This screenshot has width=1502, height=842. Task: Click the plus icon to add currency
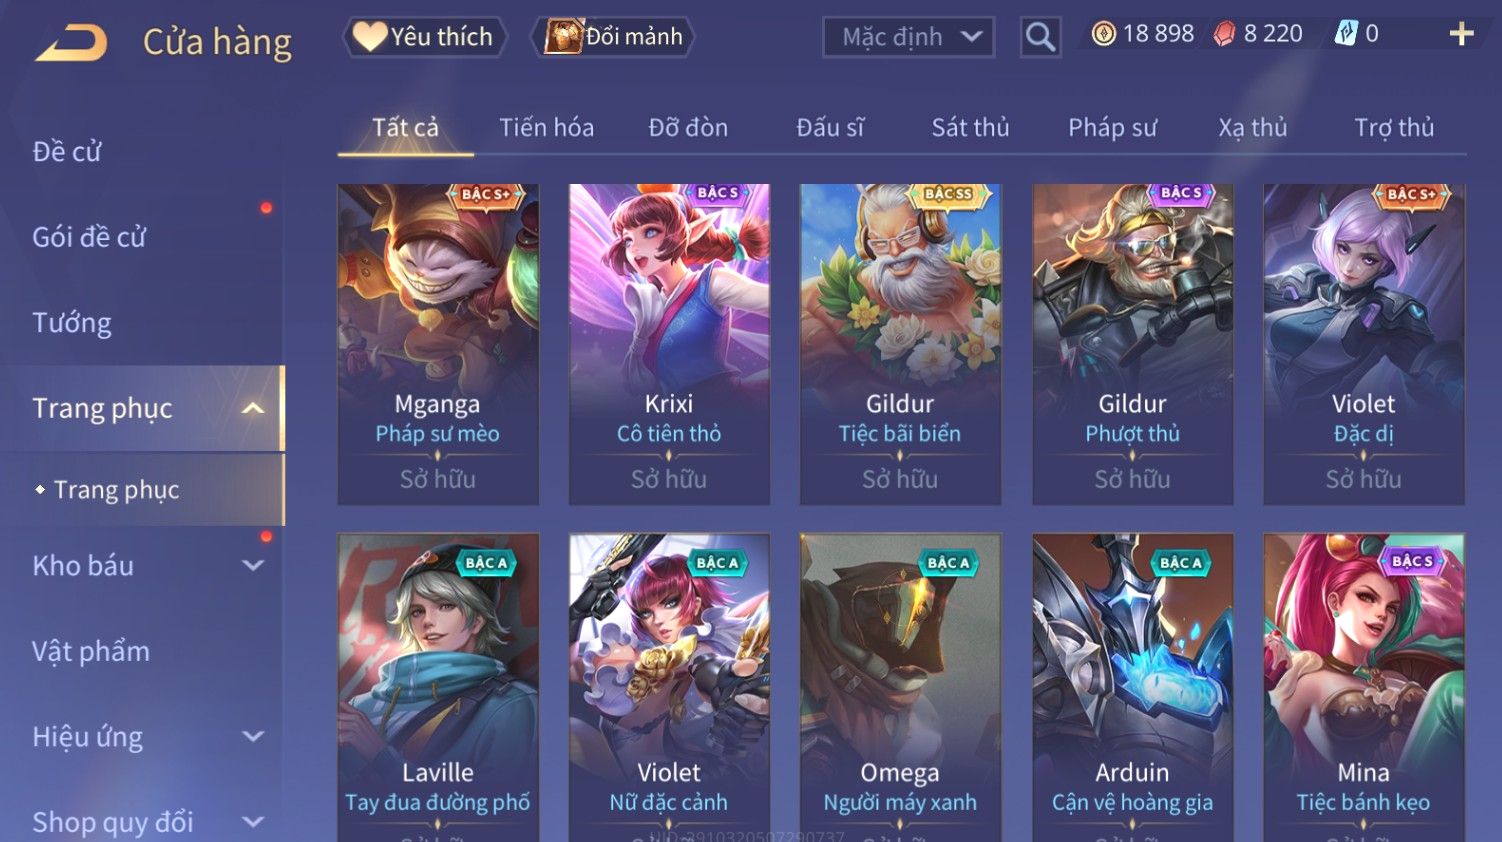point(1461,34)
